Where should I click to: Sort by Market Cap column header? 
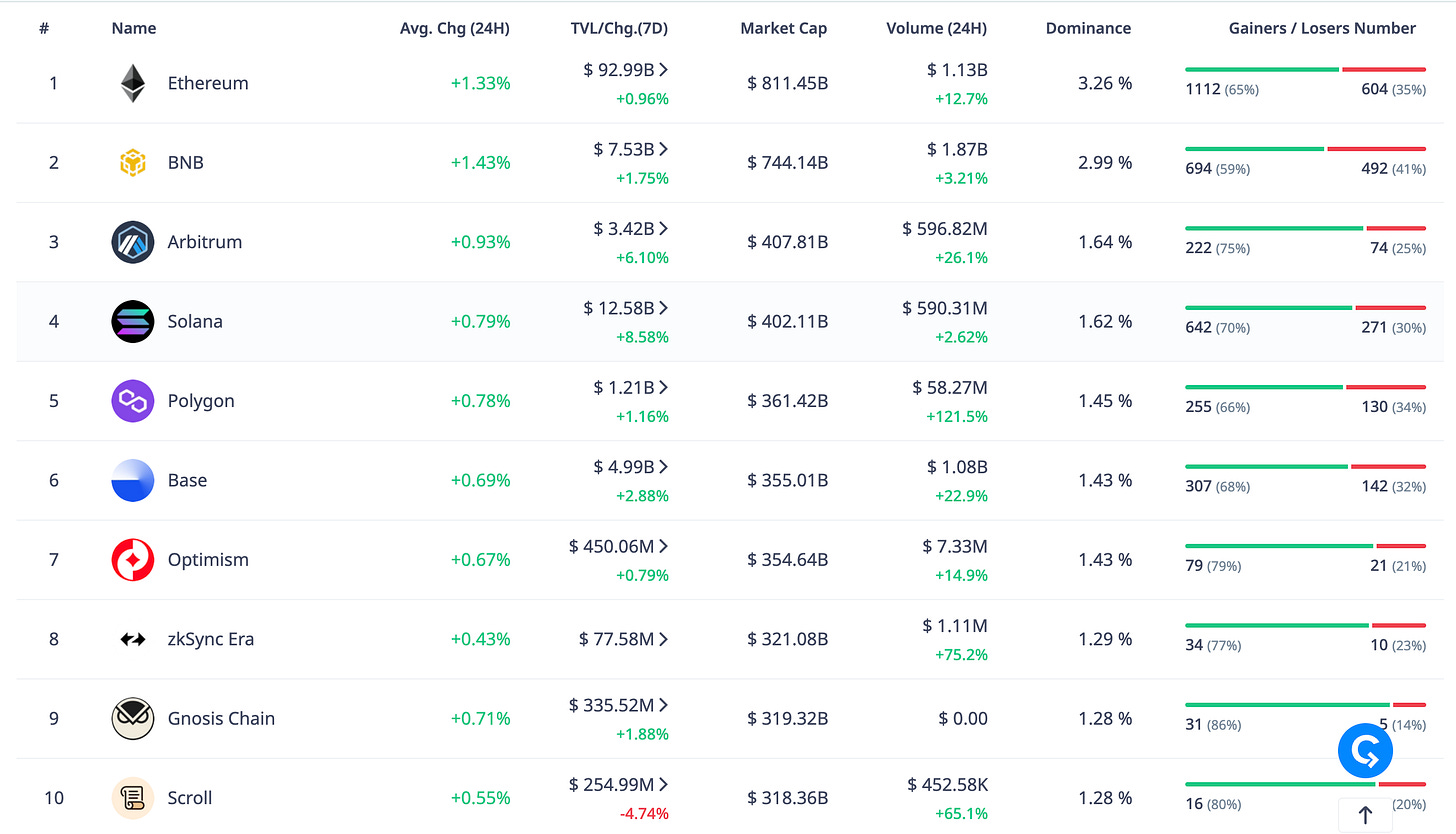pyautogui.click(x=784, y=28)
